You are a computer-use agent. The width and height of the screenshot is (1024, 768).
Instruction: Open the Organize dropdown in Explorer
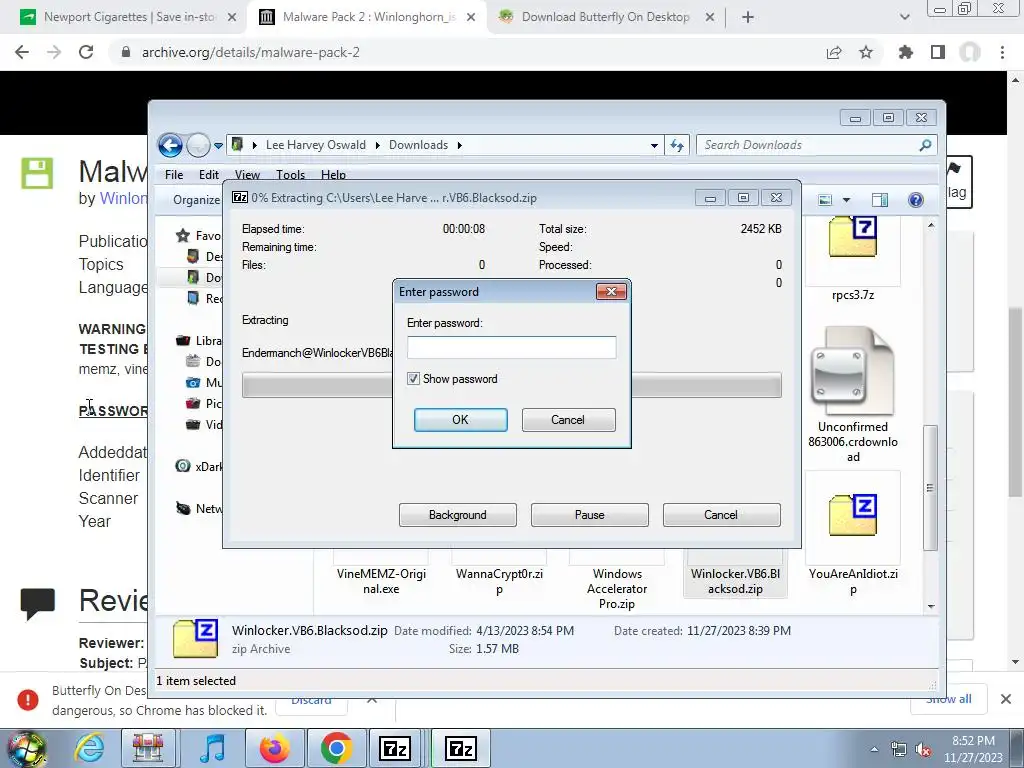click(x=196, y=200)
